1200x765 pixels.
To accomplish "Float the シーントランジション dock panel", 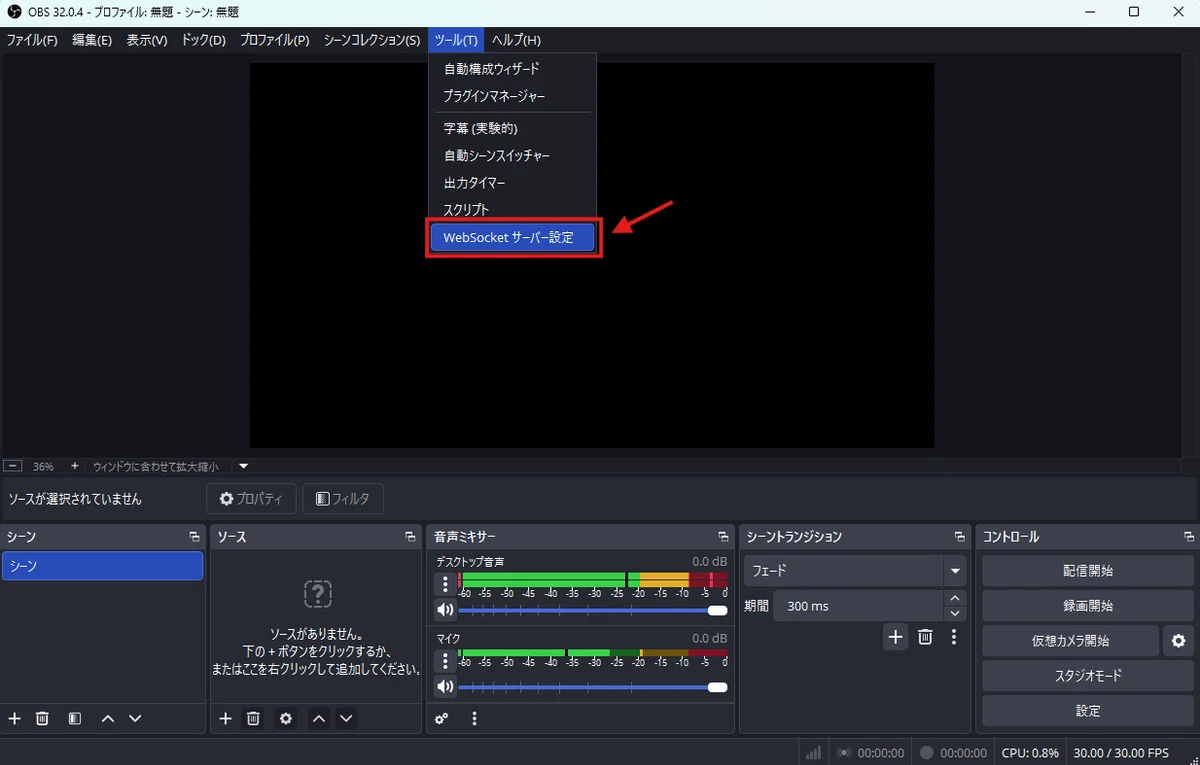I will tap(960, 537).
